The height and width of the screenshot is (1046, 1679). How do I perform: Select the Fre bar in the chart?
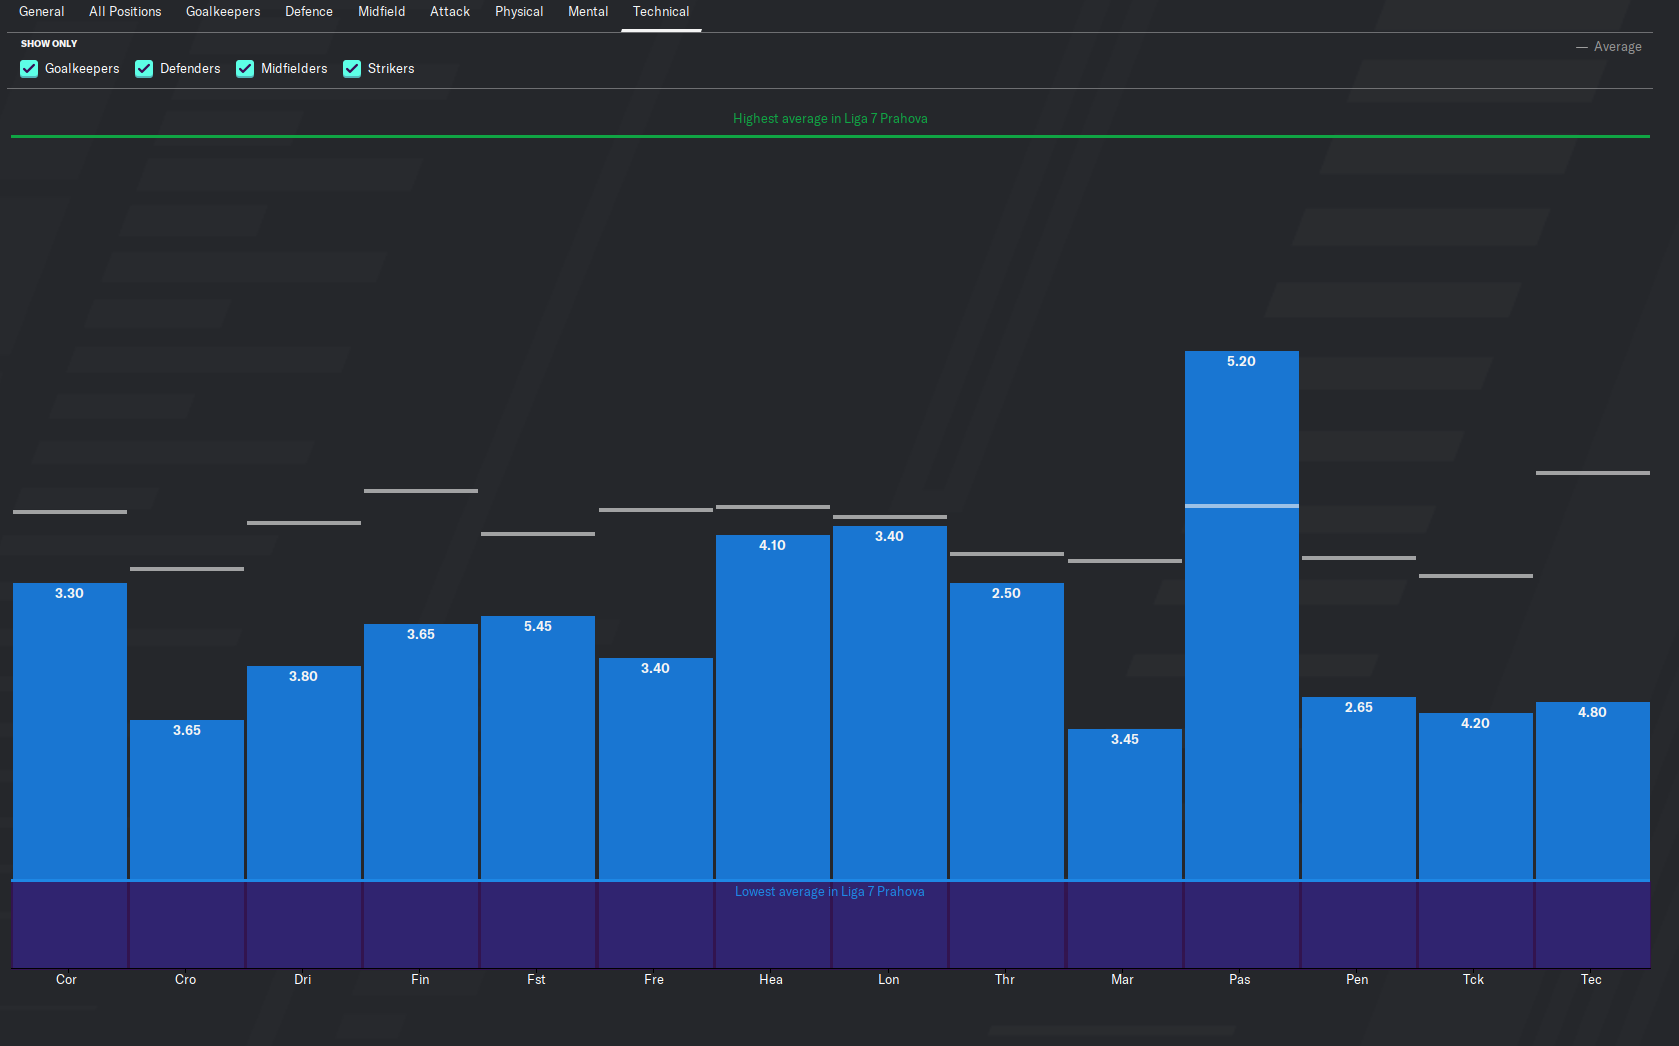(656, 769)
